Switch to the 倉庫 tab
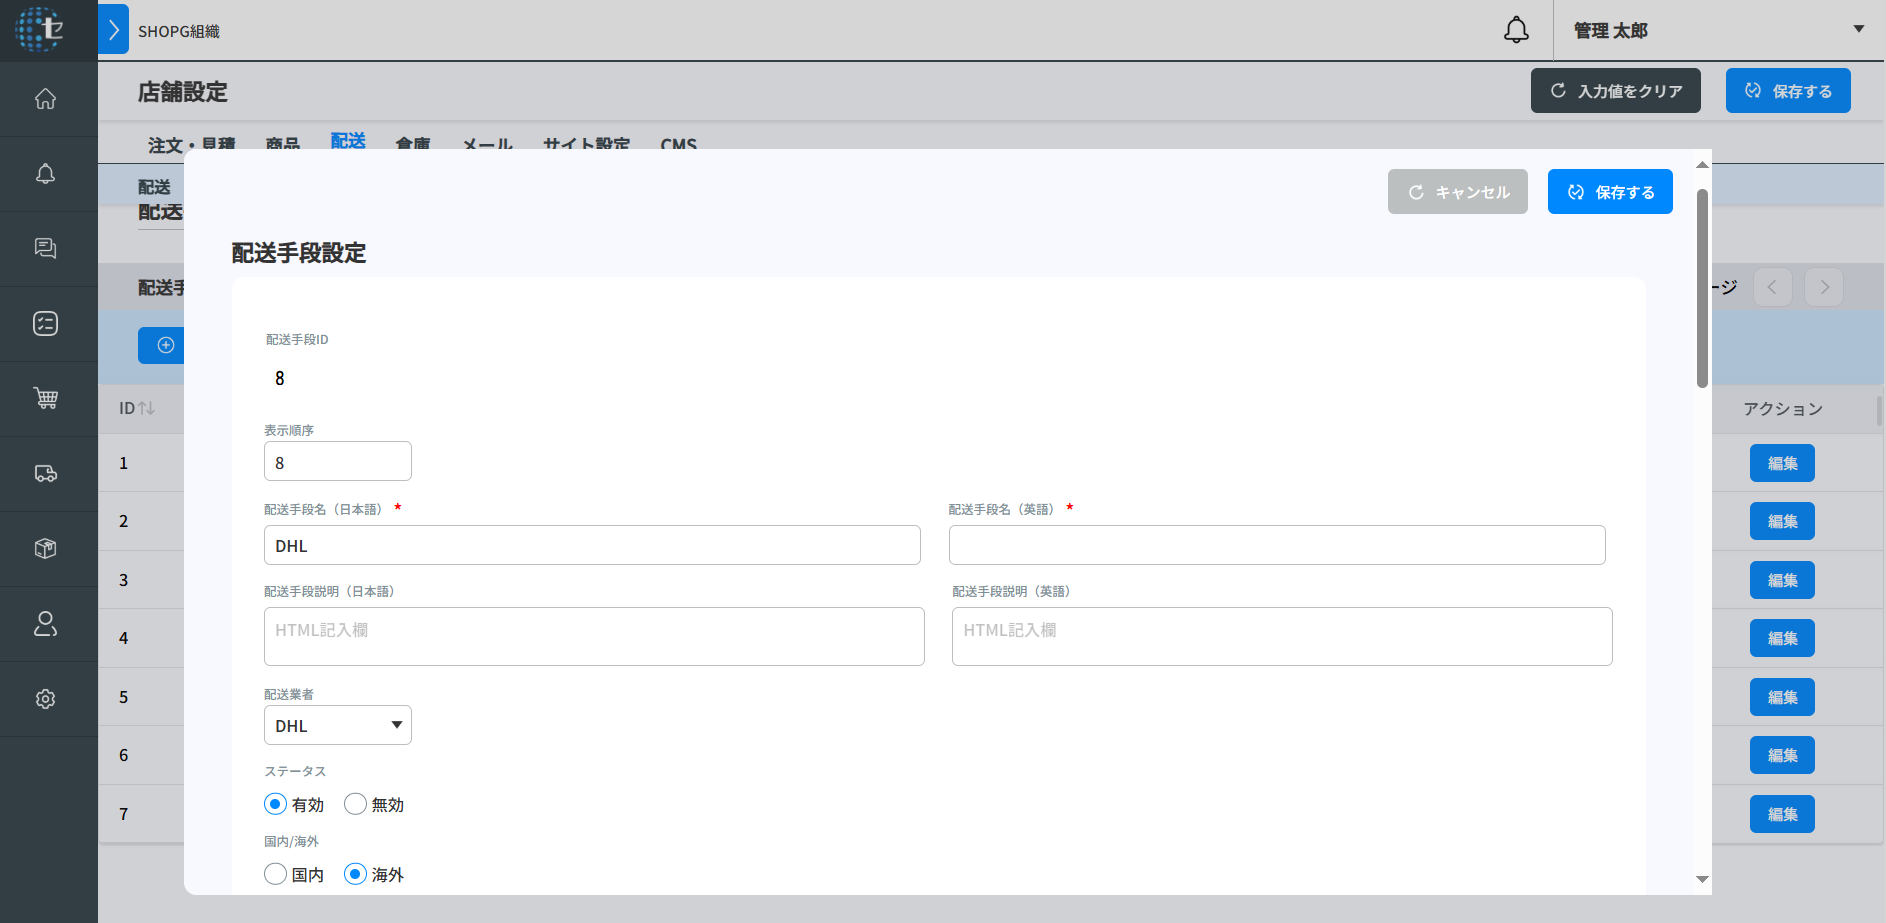The height and width of the screenshot is (923, 1886). click(x=413, y=144)
